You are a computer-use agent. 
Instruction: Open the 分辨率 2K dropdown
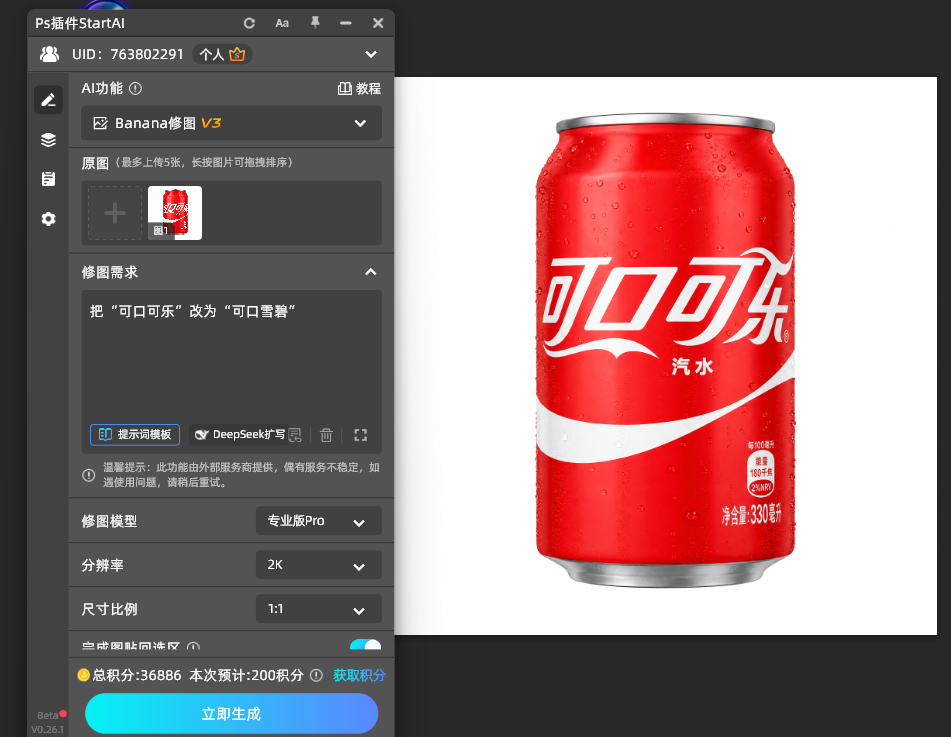coord(318,565)
